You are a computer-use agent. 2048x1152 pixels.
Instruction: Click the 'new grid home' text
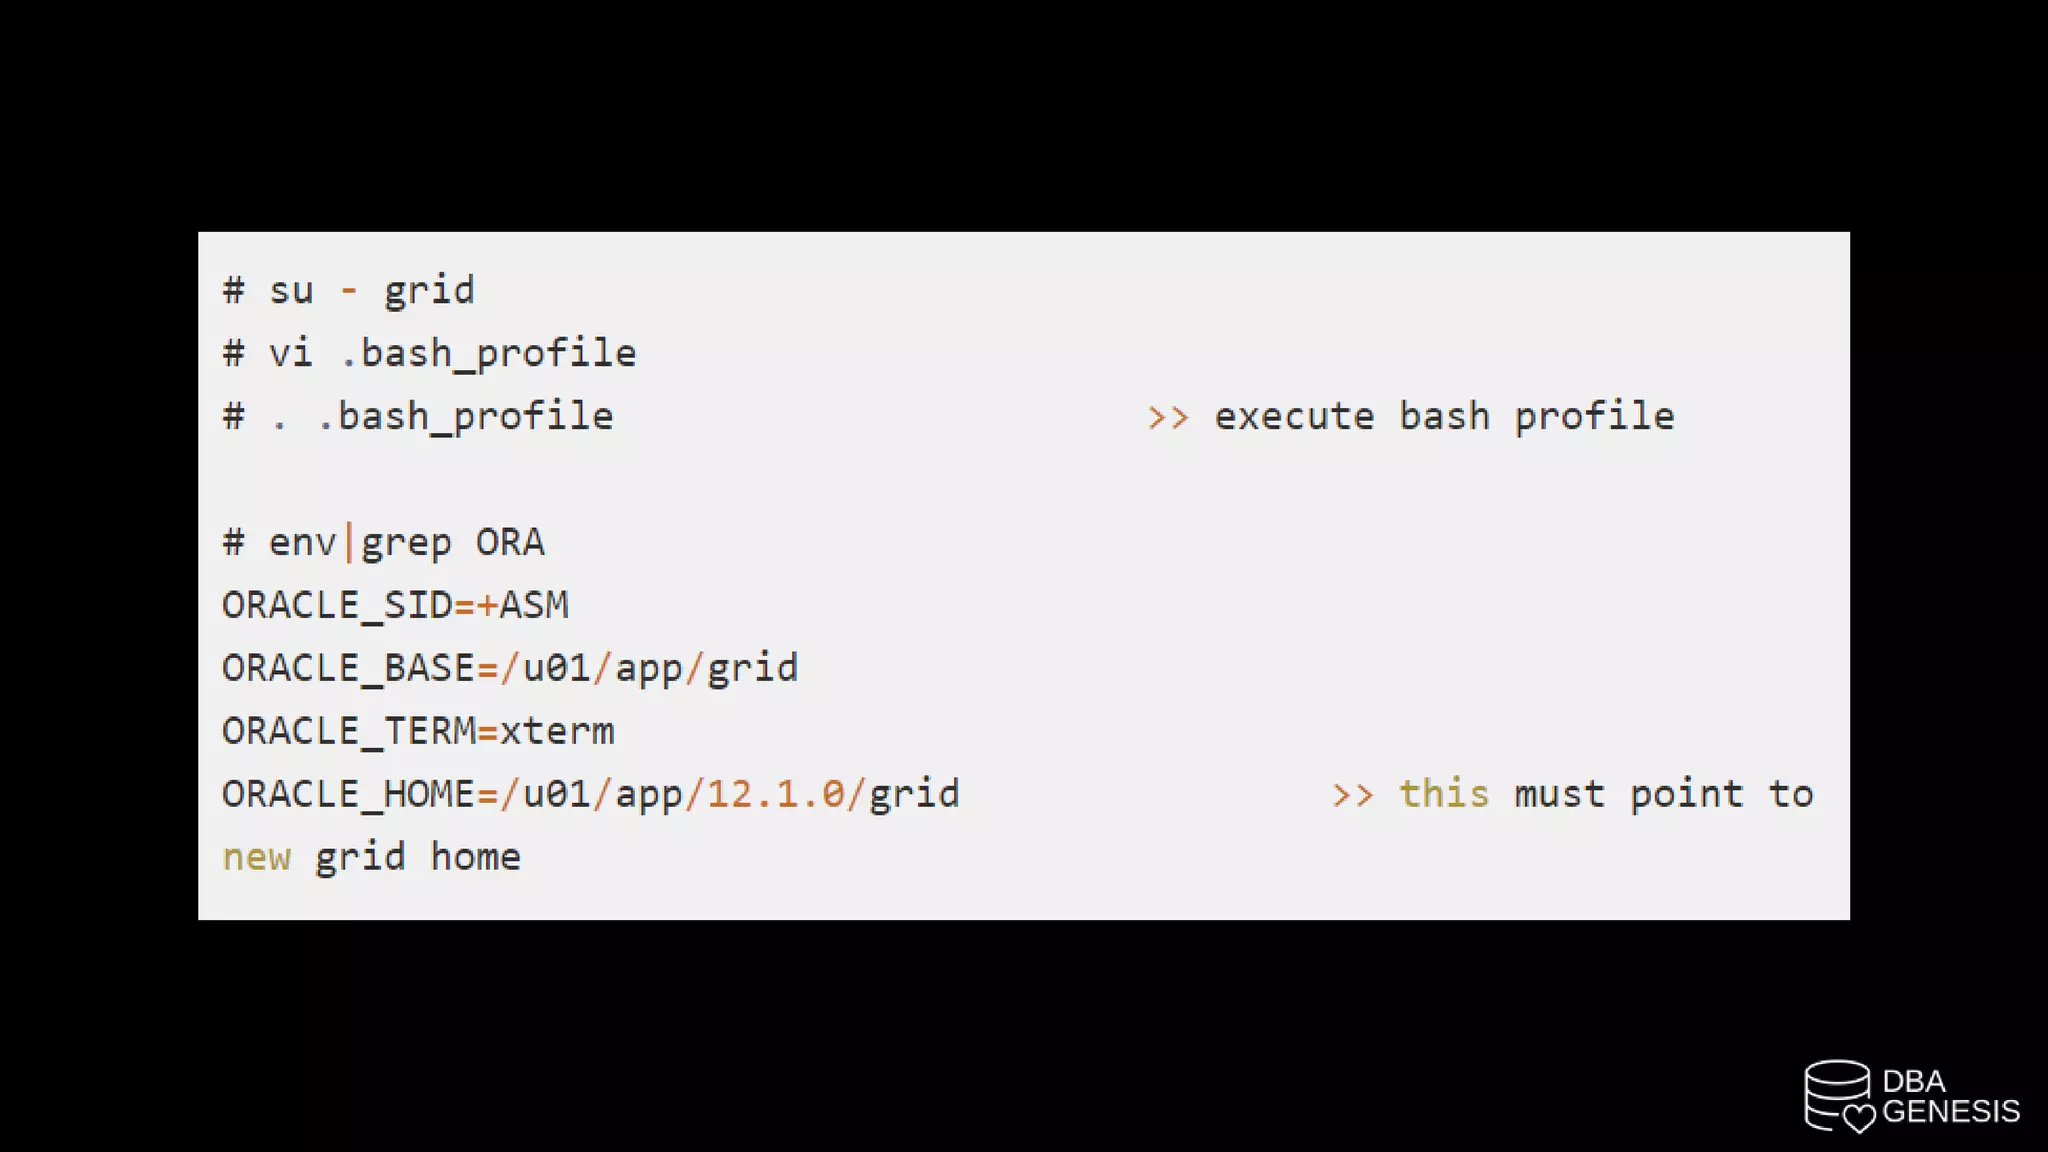pos(371,857)
